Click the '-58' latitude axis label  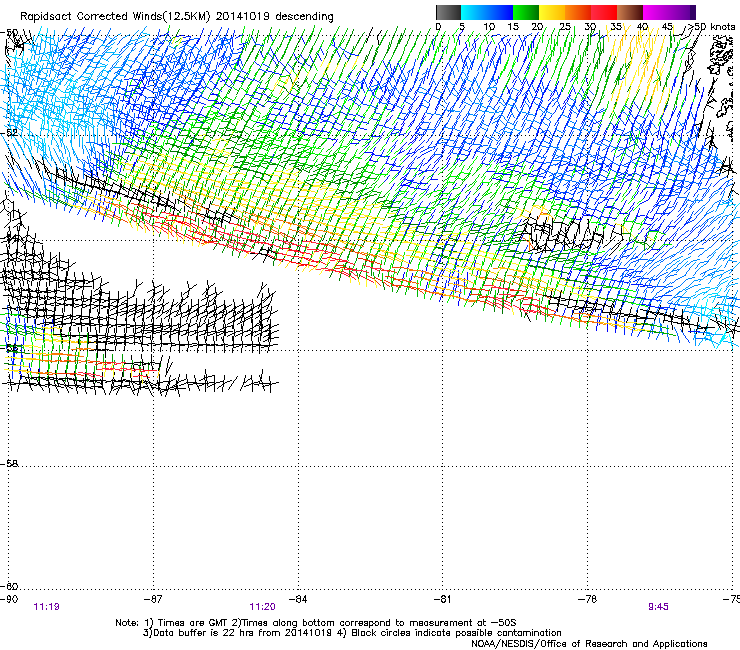pos(9,464)
